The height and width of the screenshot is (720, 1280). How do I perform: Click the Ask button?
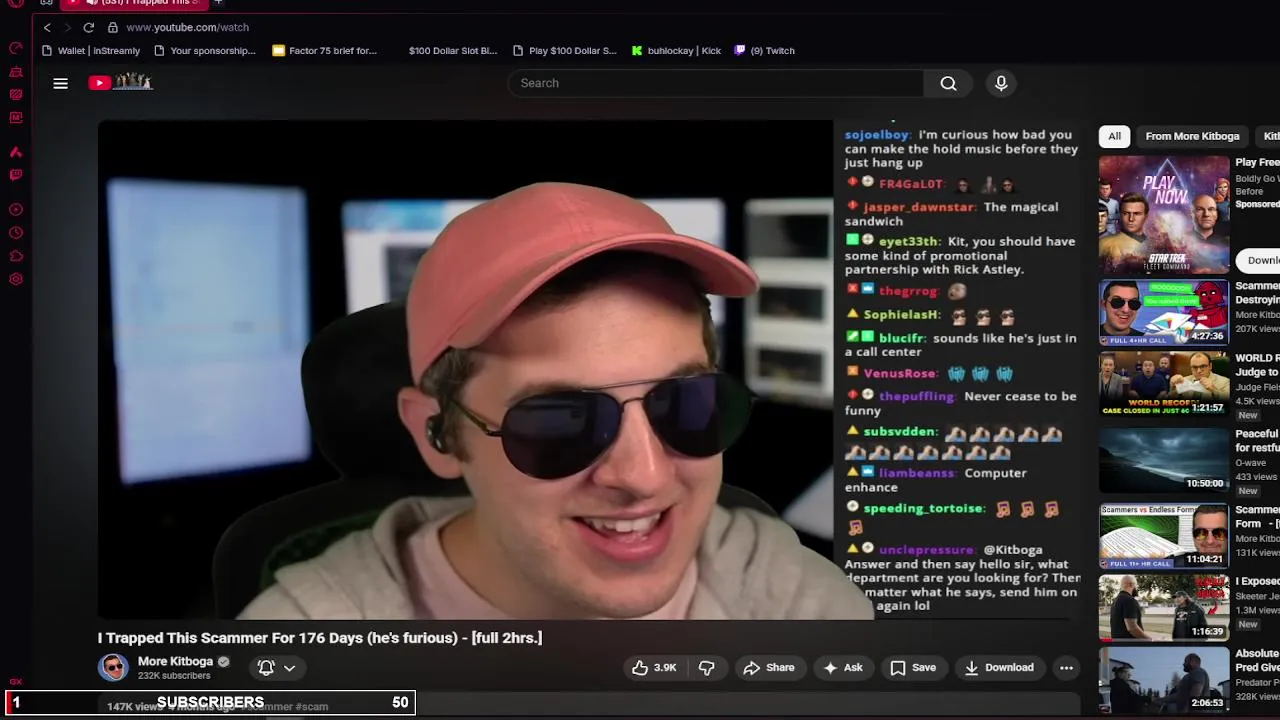click(842, 667)
